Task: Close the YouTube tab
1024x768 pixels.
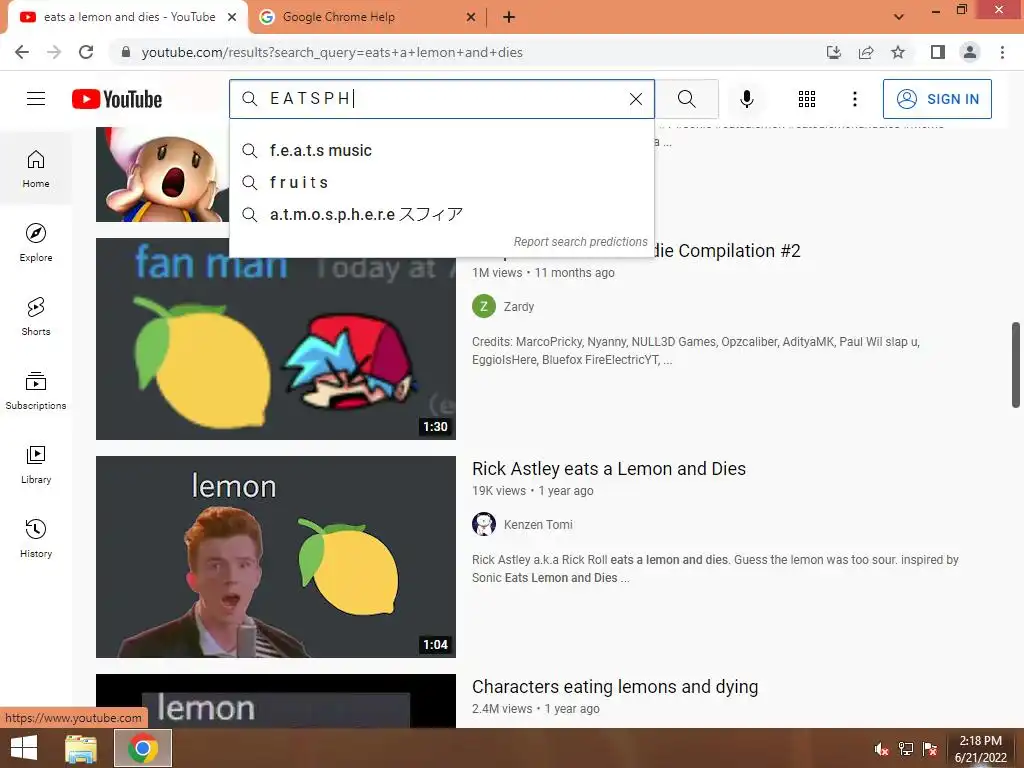Action: pyautogui.click(x=232, y=17)
